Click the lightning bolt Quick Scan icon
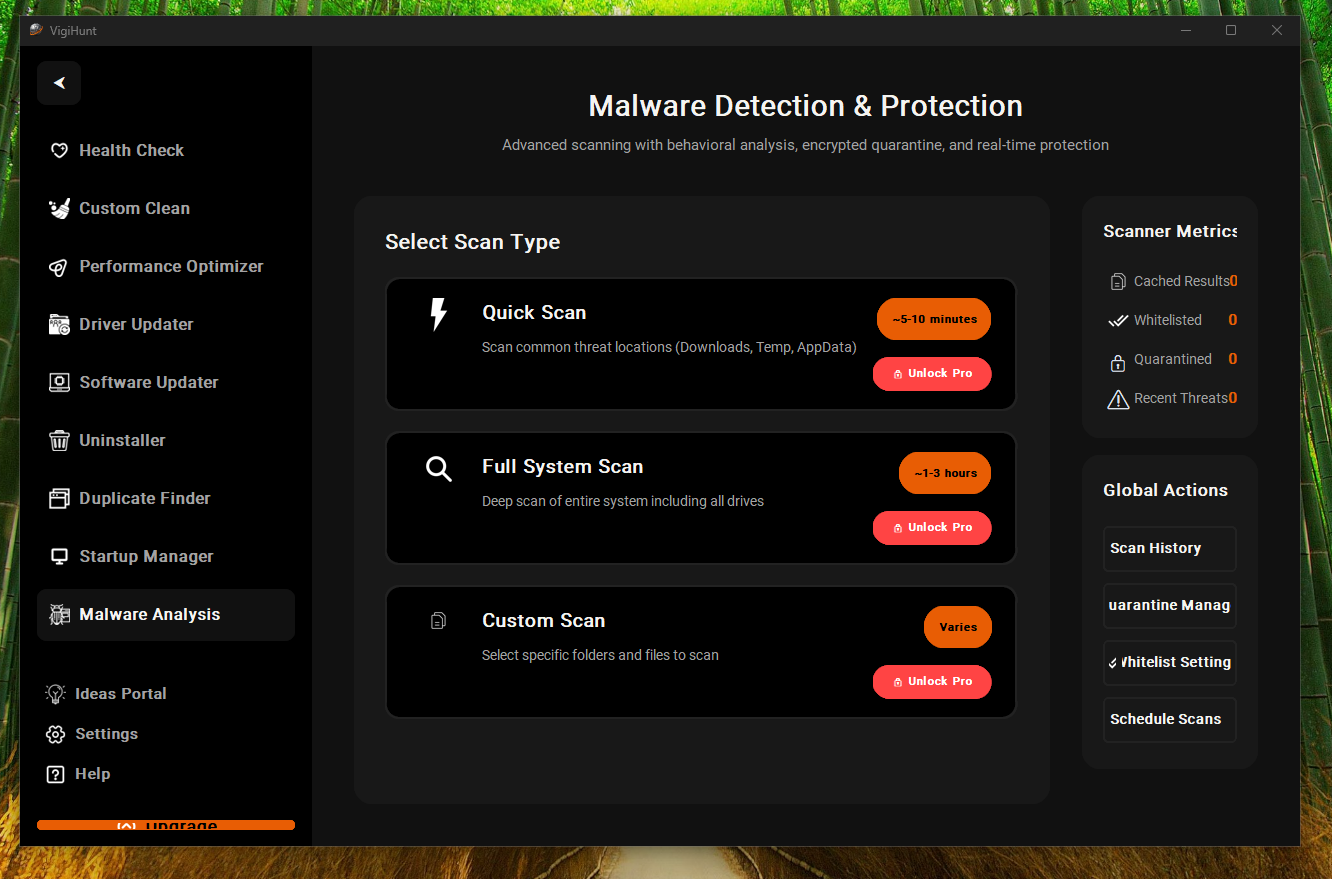Image resolution: width=1332 pixels, height=879 pixels. point(438,314)
